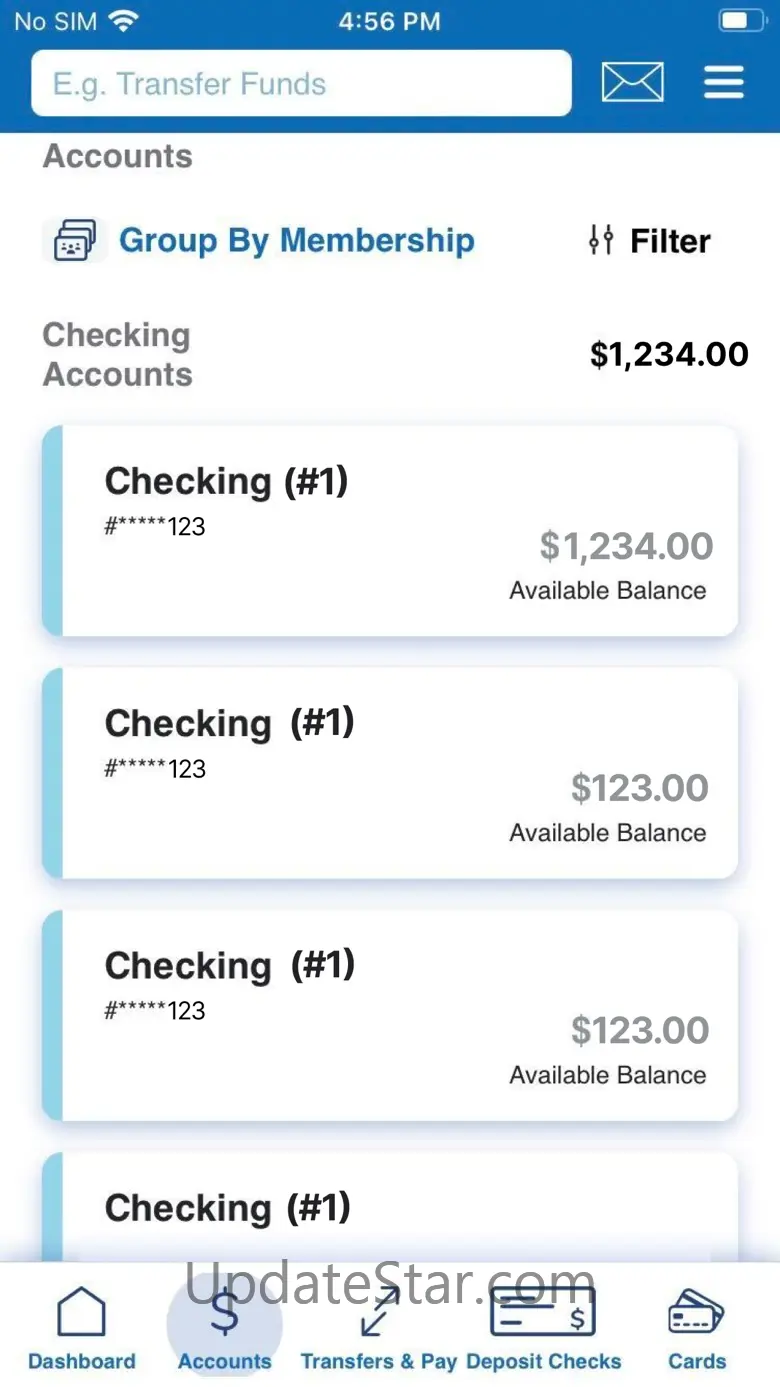Open the messages envelope icon
The width and height of the screenshot is (780, 1387).
632,82
